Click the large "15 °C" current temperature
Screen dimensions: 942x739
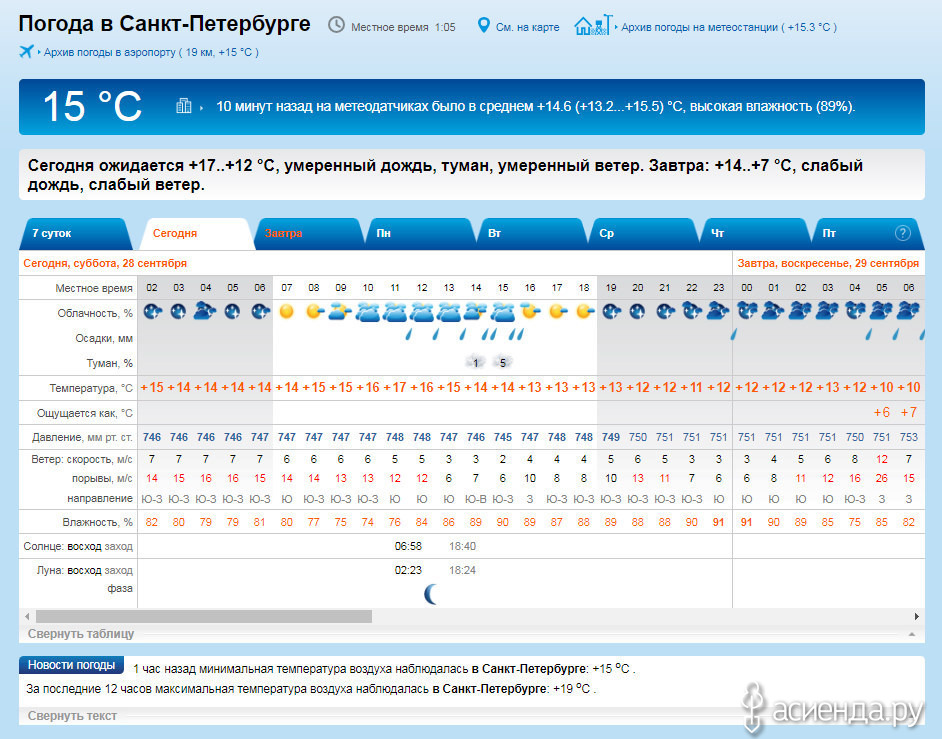93,107
